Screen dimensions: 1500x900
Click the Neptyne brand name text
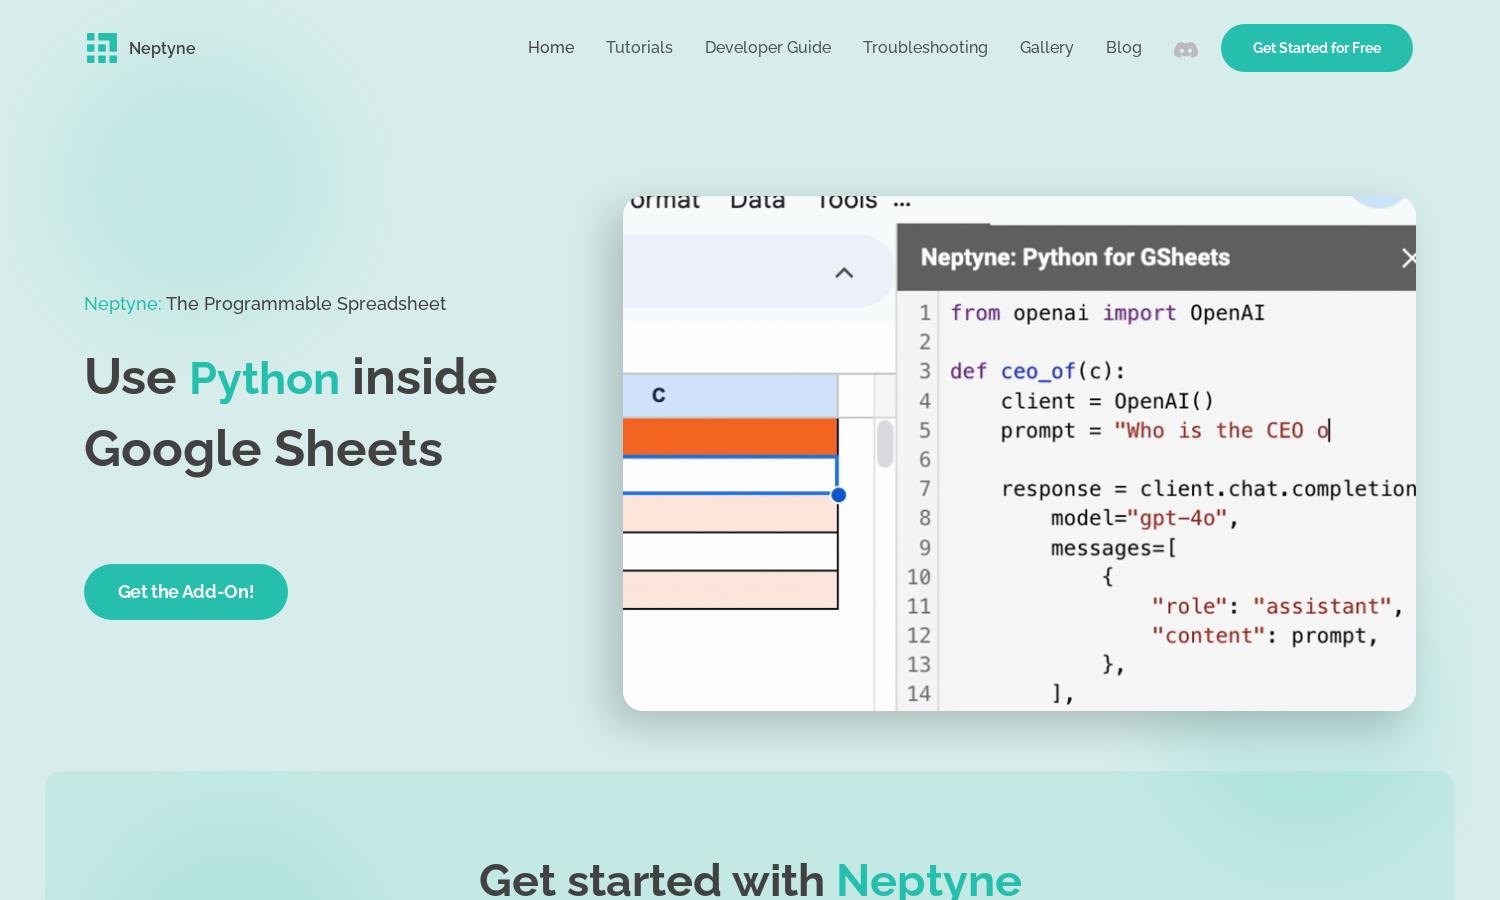[x=162, y=48]
